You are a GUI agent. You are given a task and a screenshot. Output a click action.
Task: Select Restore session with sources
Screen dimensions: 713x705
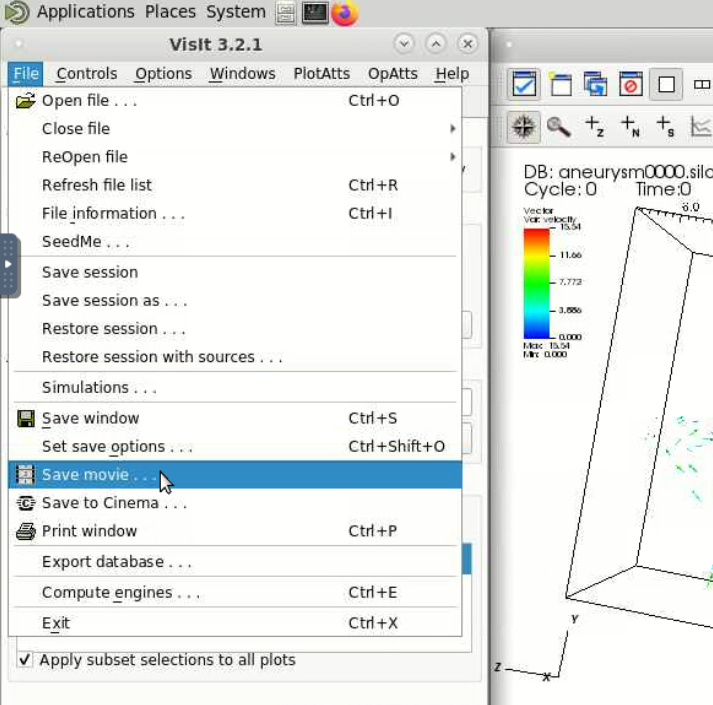click(235, 357)
